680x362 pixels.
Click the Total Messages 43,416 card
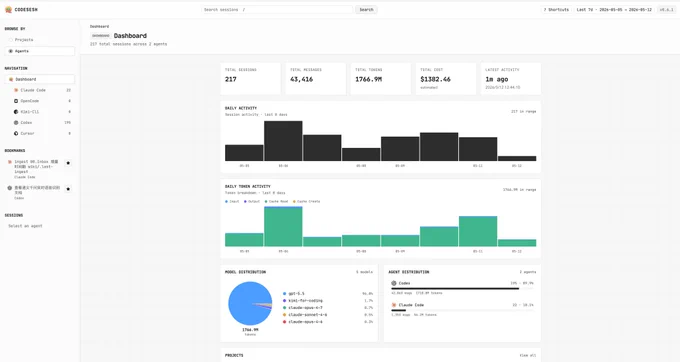pyautogui.click(x=315, y=78)
